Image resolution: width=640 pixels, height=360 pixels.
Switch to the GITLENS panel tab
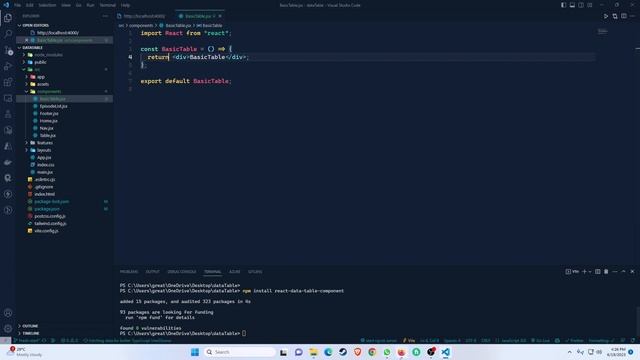[x=255, y=271]
